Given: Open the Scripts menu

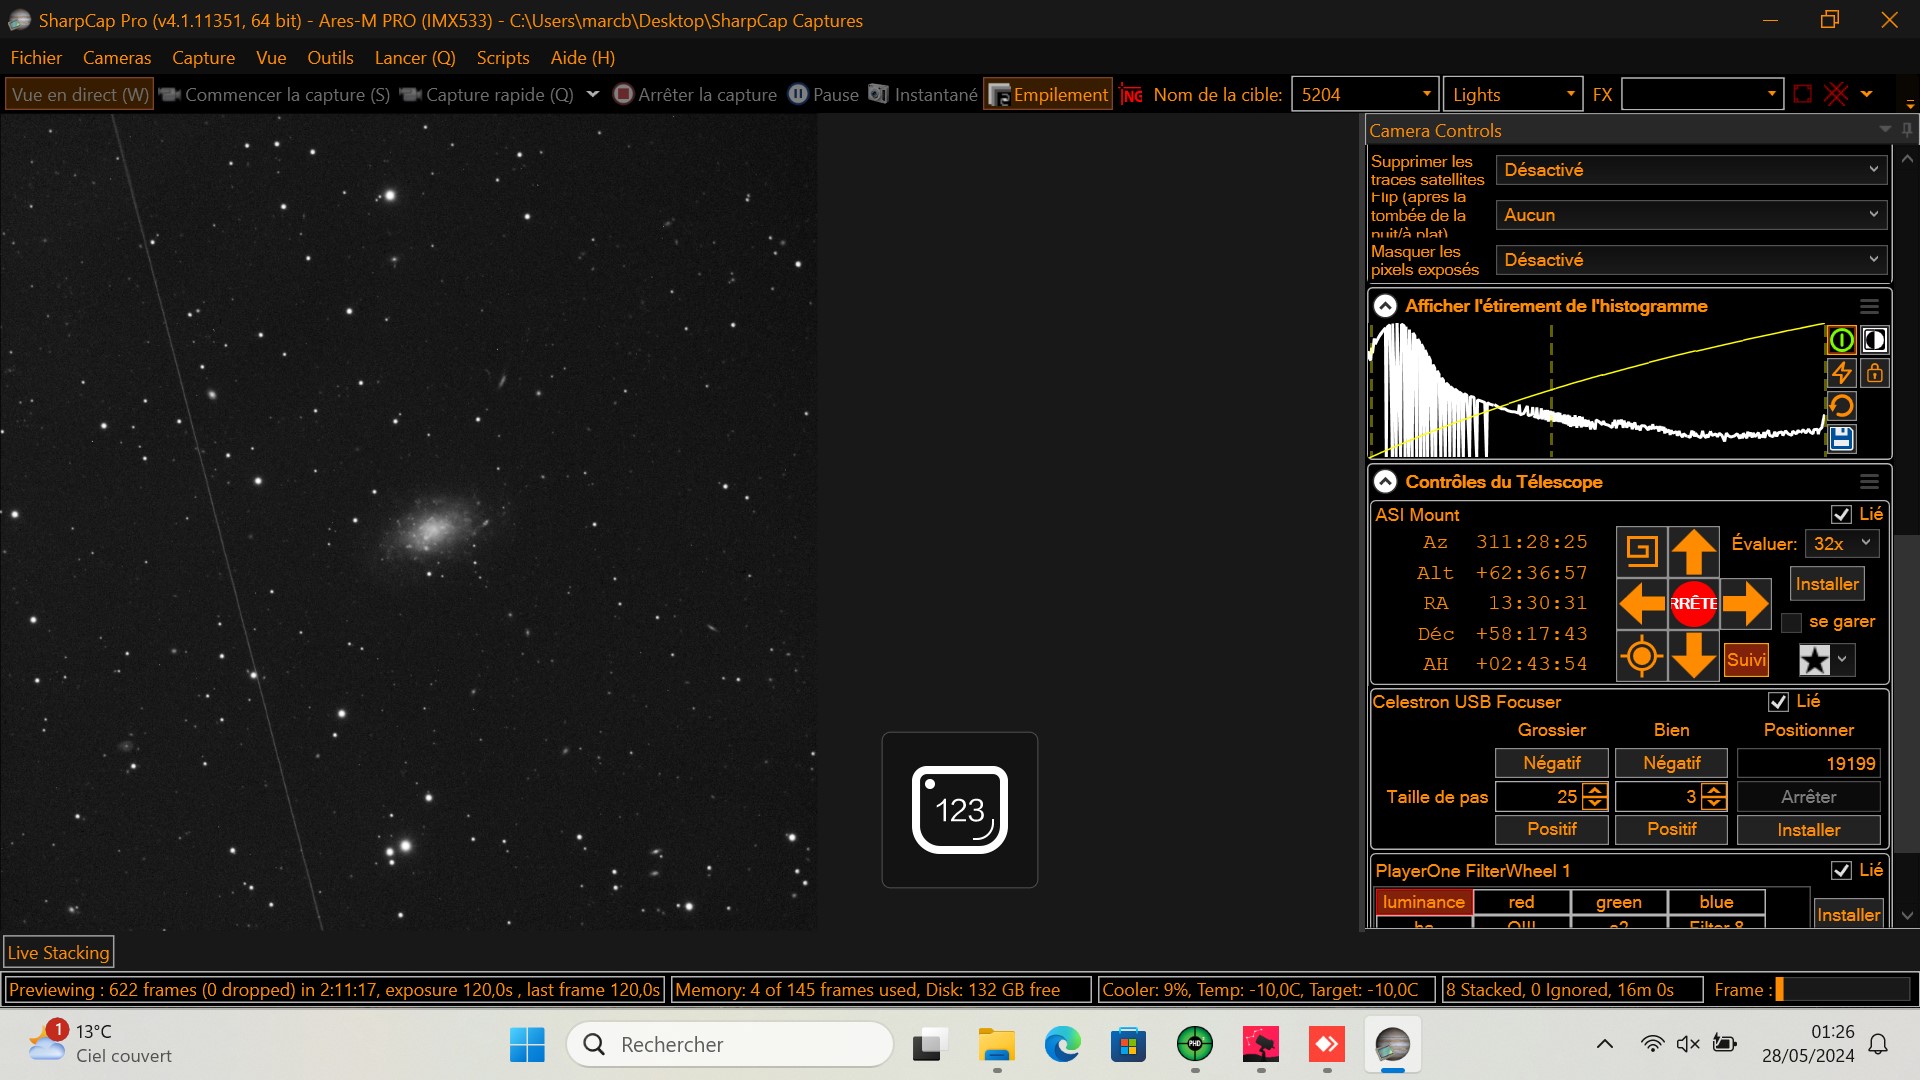Looking at the screenshot, I should pos(502,58).
